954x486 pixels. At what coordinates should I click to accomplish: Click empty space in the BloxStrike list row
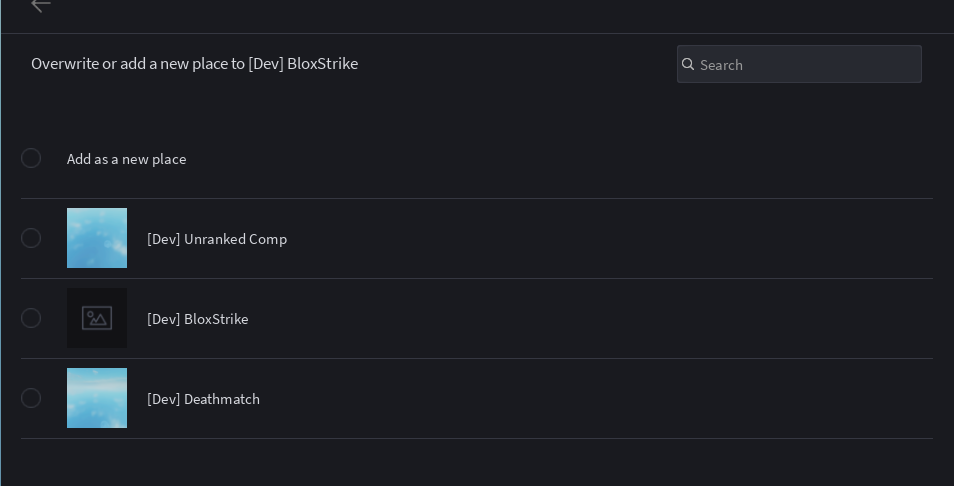click(608, 319)
